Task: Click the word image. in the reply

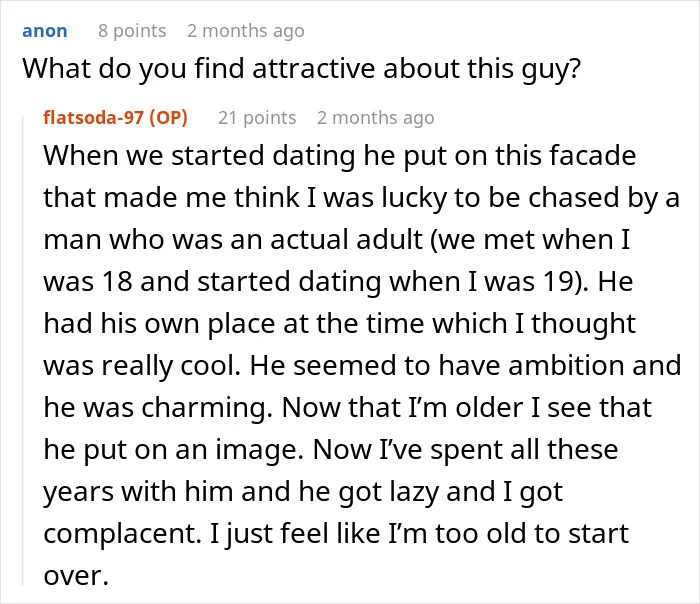Action: pyautogui.click(x=260, y=450)
